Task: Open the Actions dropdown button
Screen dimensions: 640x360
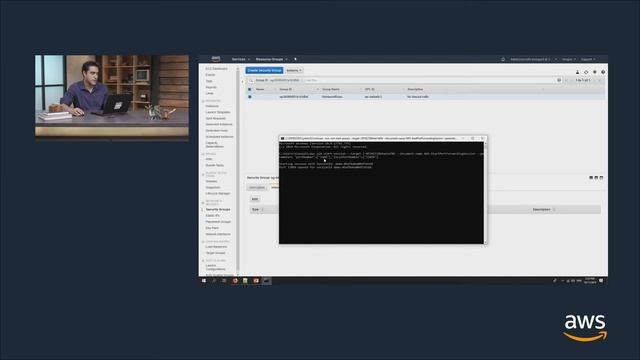Action: coord(294,71)
